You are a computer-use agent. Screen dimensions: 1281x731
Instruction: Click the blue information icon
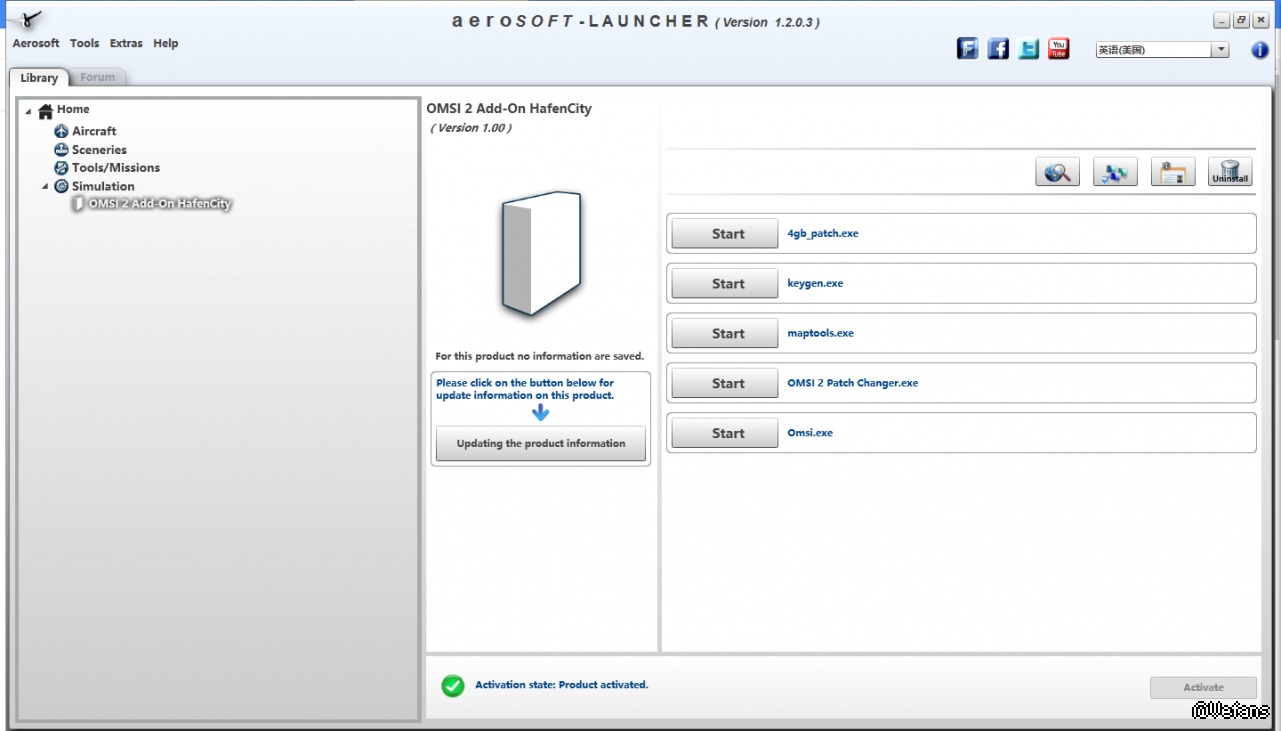click(x=1260, y=50)
